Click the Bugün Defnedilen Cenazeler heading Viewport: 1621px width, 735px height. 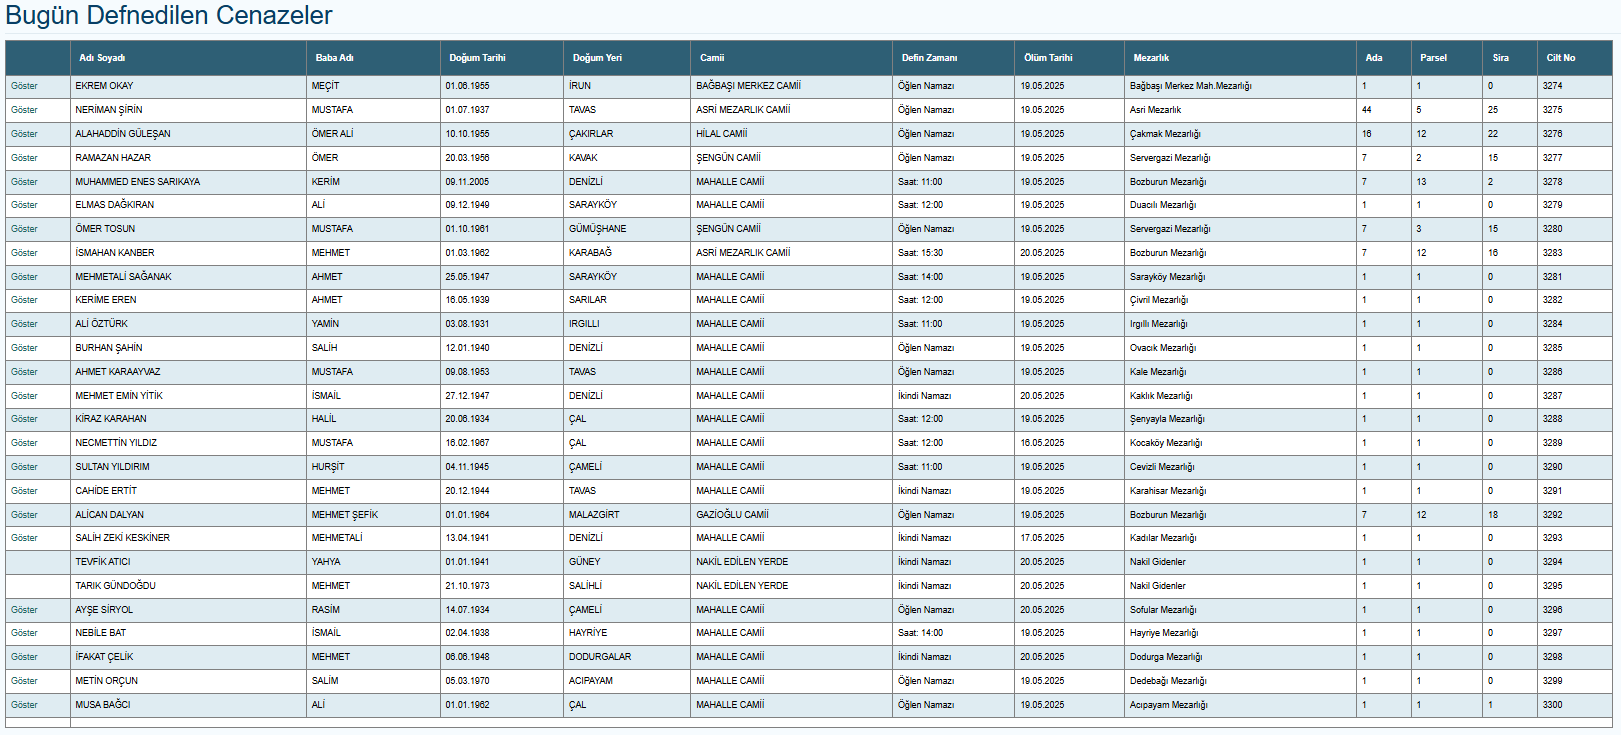(169, 16)
